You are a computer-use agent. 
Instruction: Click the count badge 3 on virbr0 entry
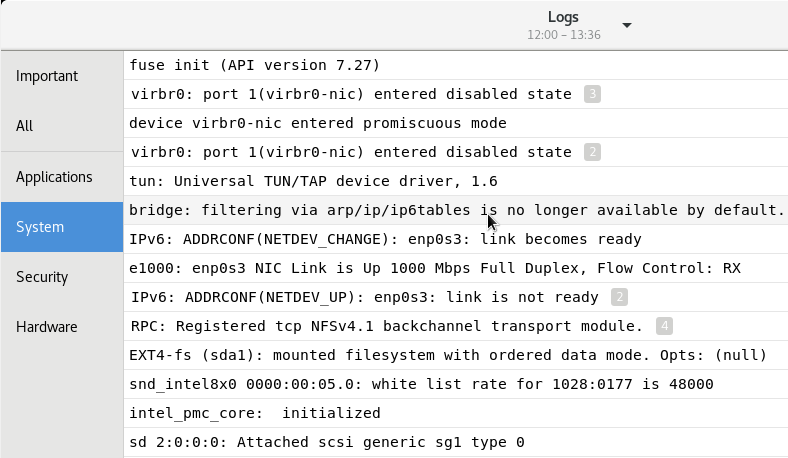pos(593,94)
